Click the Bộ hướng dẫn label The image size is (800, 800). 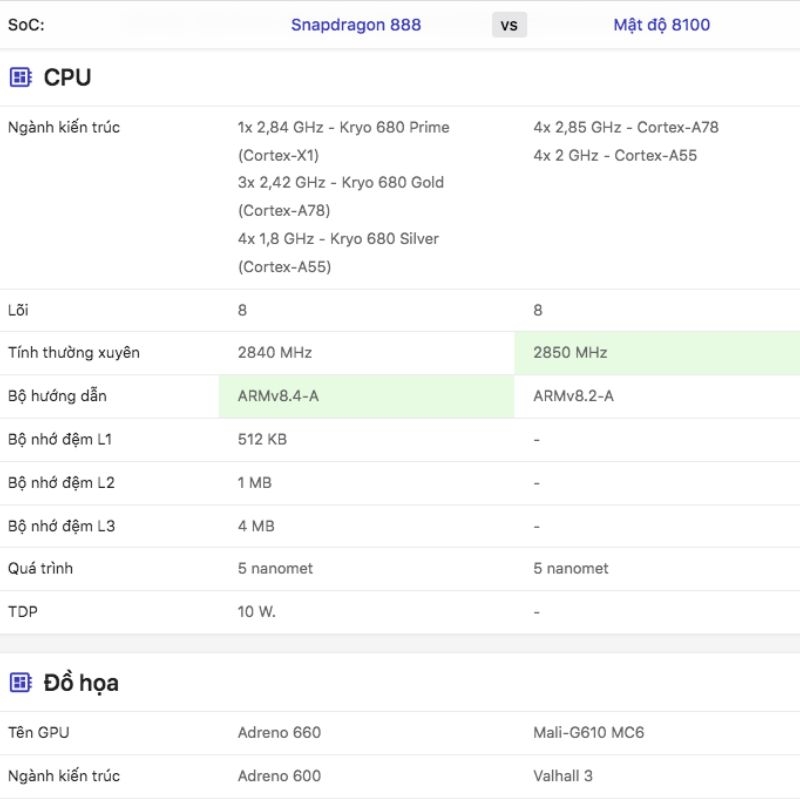[57, 396]
